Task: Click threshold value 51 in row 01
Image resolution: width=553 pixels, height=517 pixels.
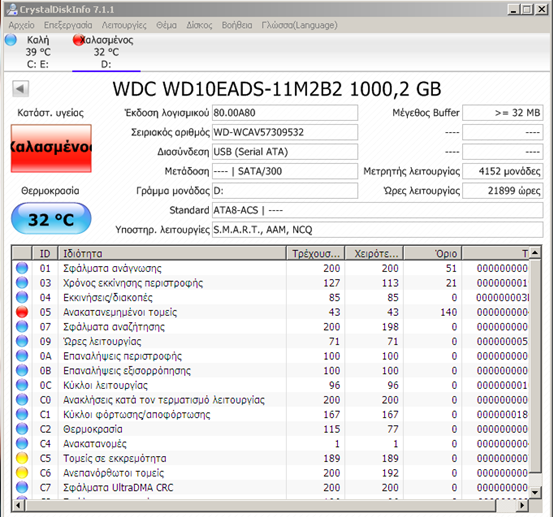Action: (x=451, y=268)
